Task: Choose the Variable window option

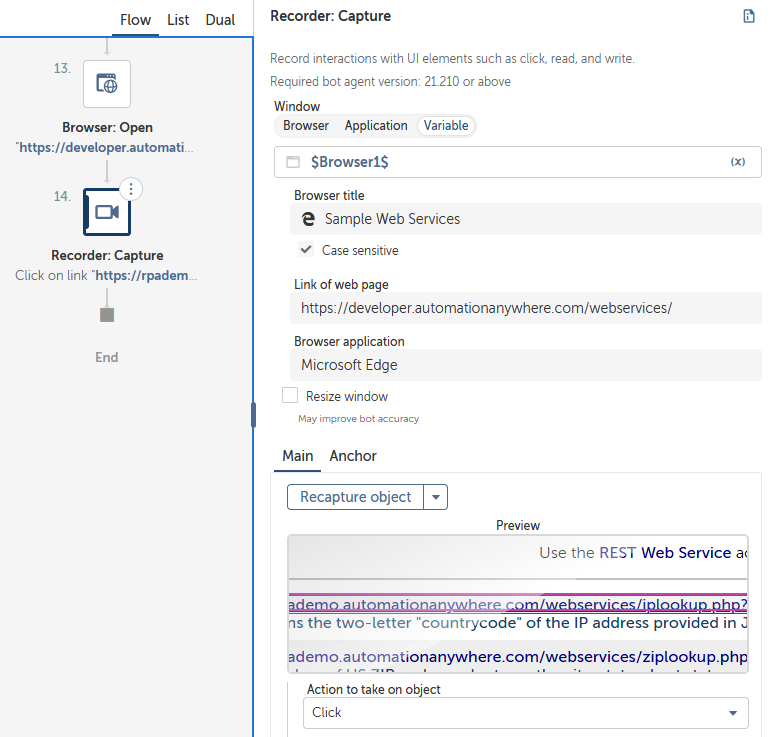Action: [446, 126]
